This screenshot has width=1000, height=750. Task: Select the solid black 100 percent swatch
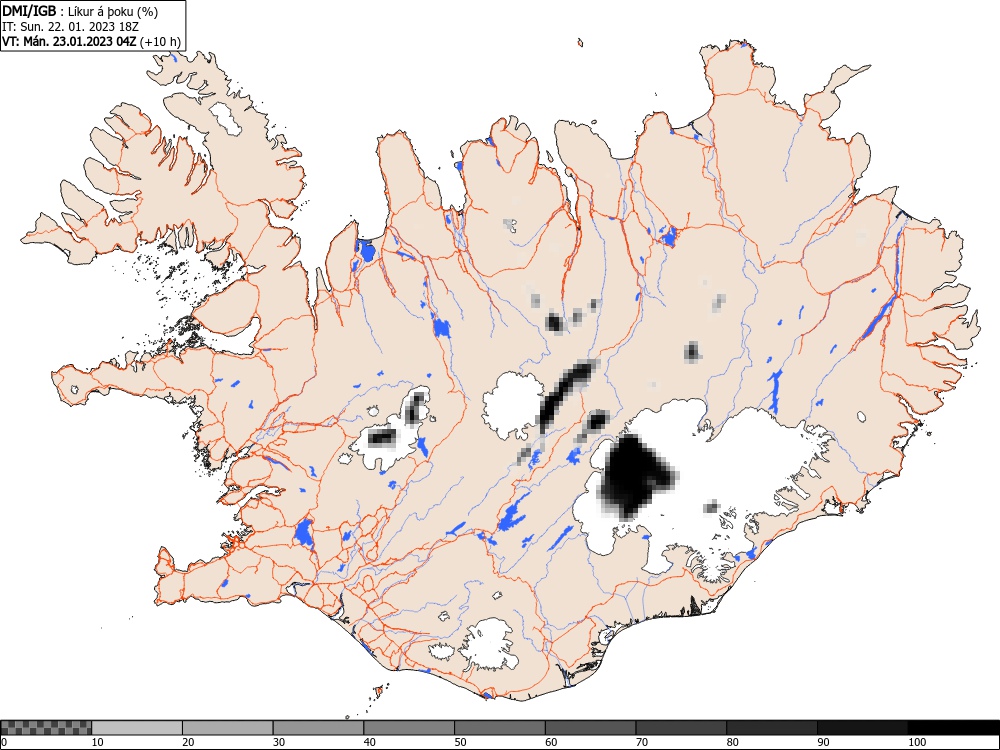point(953,728)
